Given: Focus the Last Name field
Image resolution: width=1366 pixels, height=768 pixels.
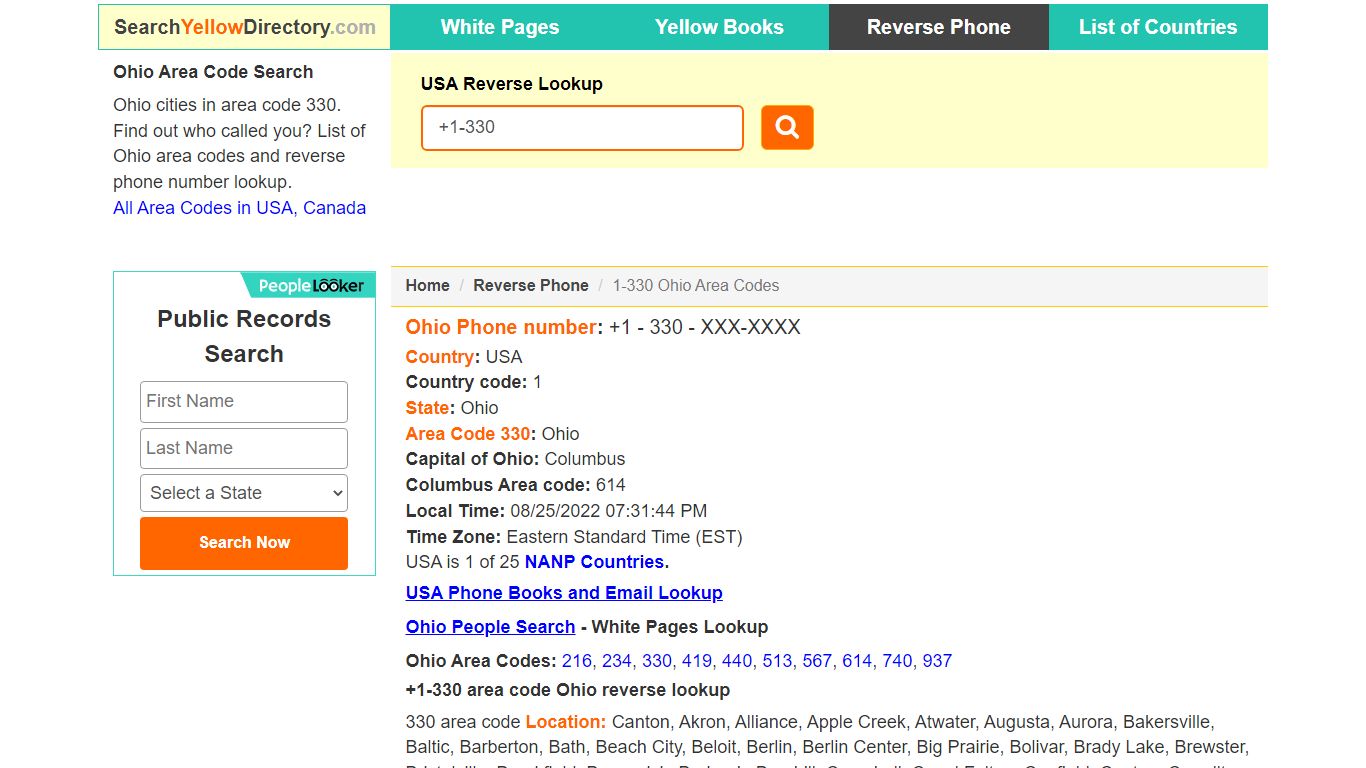Looking at the screenshot, I should [x=244, y=448].
